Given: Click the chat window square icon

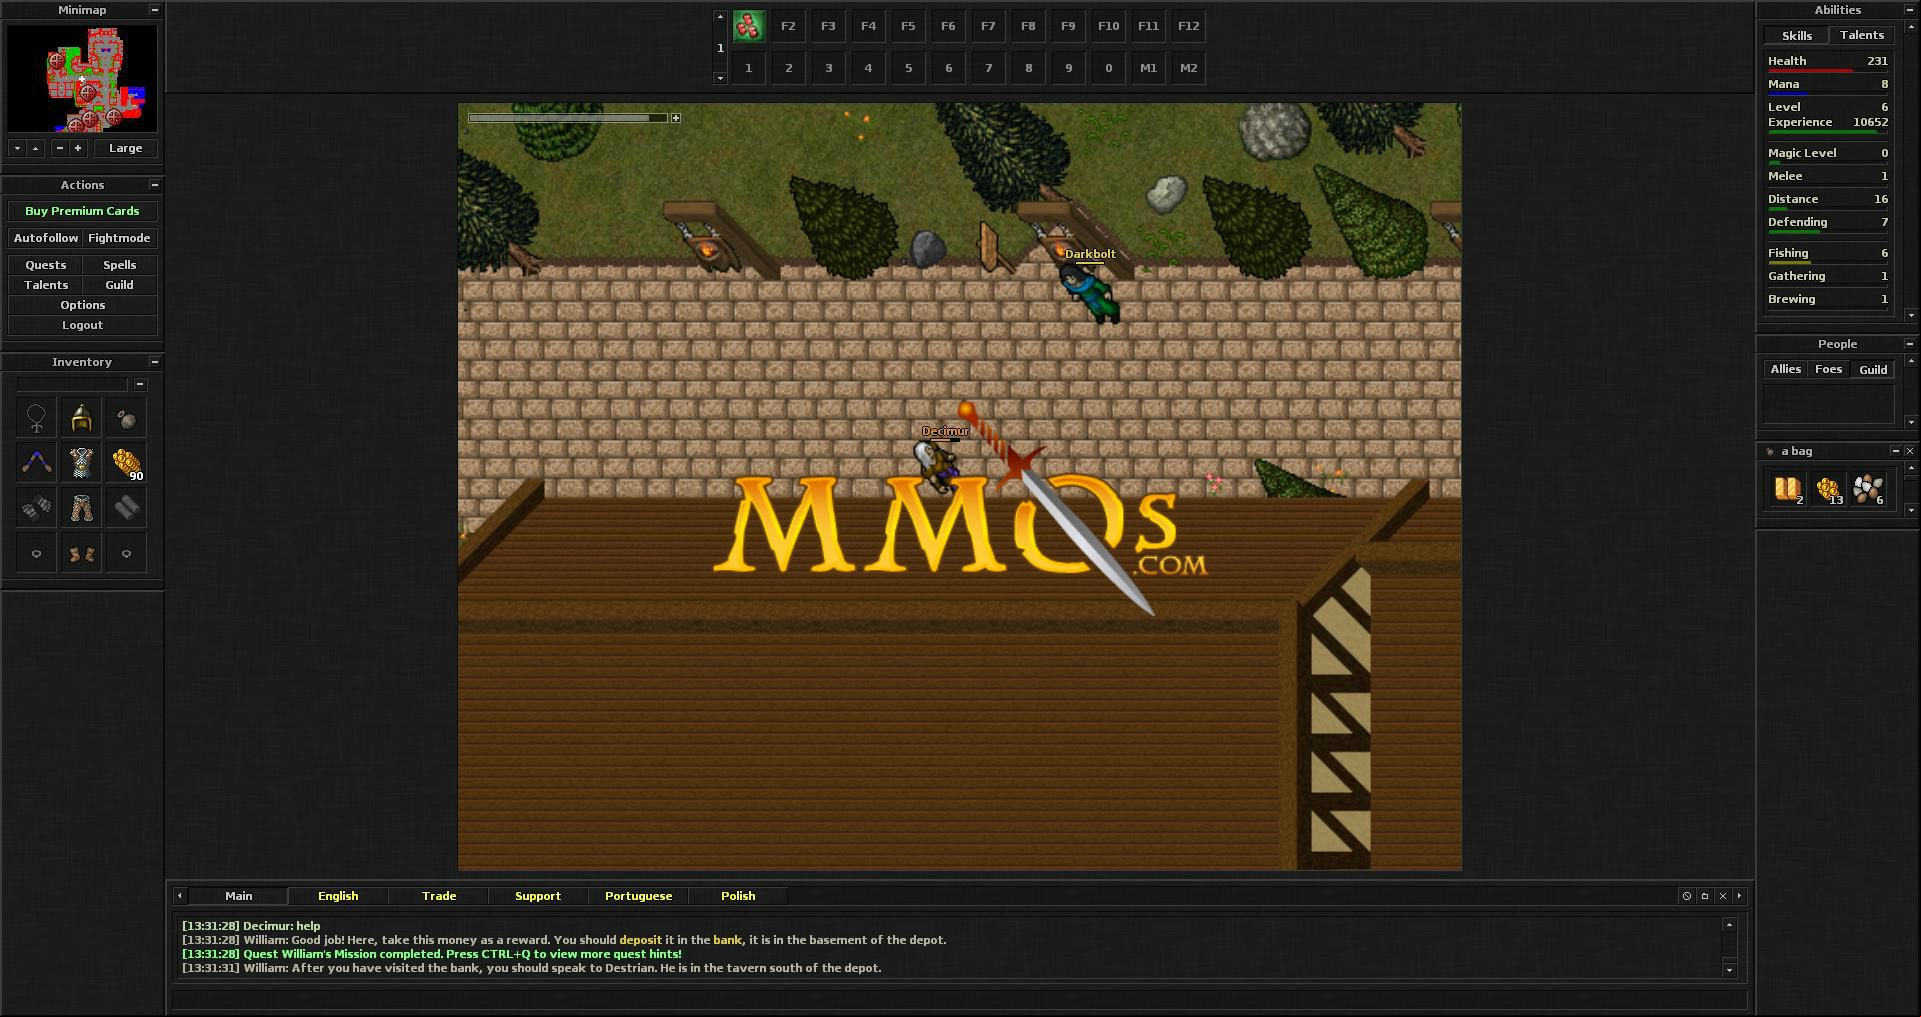Looking at the screenshot, I should pyautogui.click(x=1705, y=896).
